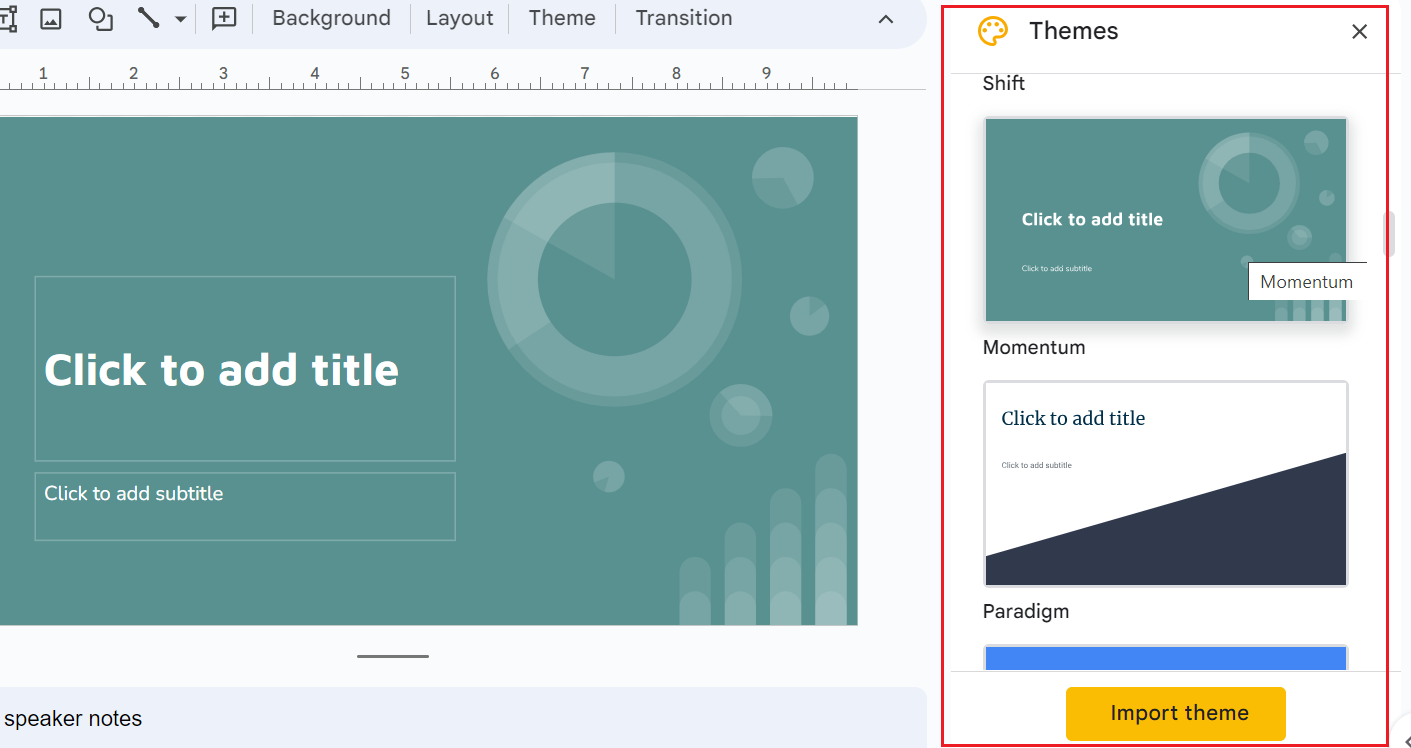This screenshot has width=1411, height=748.
Task: Open the Background settings
Action: tap(331, 18)
